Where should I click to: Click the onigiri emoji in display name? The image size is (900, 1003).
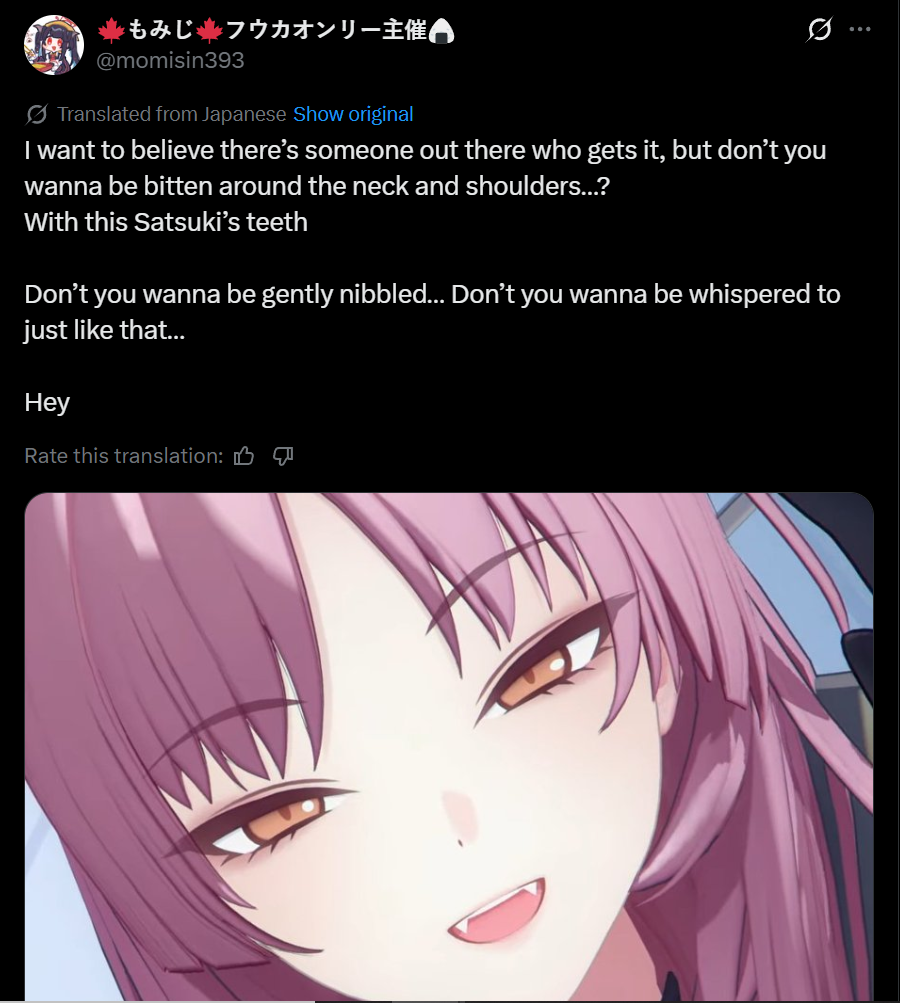441,31
